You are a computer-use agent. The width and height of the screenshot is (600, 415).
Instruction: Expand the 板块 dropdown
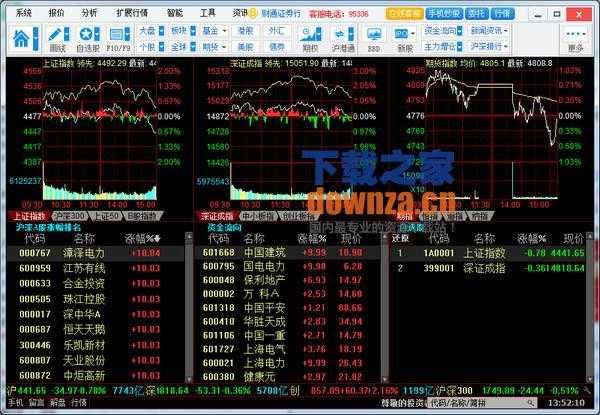click(x=181, y=31)
